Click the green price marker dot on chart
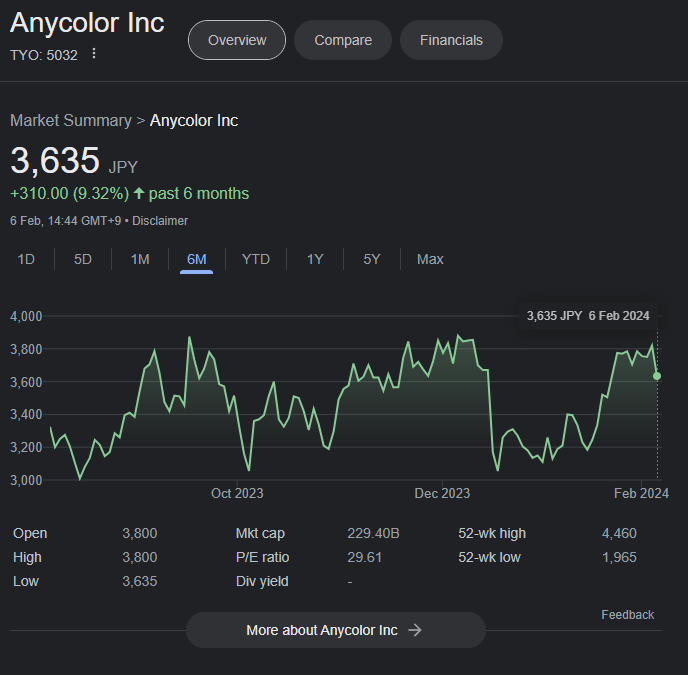Viewport: 688px width, 675px height. pos(657,376)
